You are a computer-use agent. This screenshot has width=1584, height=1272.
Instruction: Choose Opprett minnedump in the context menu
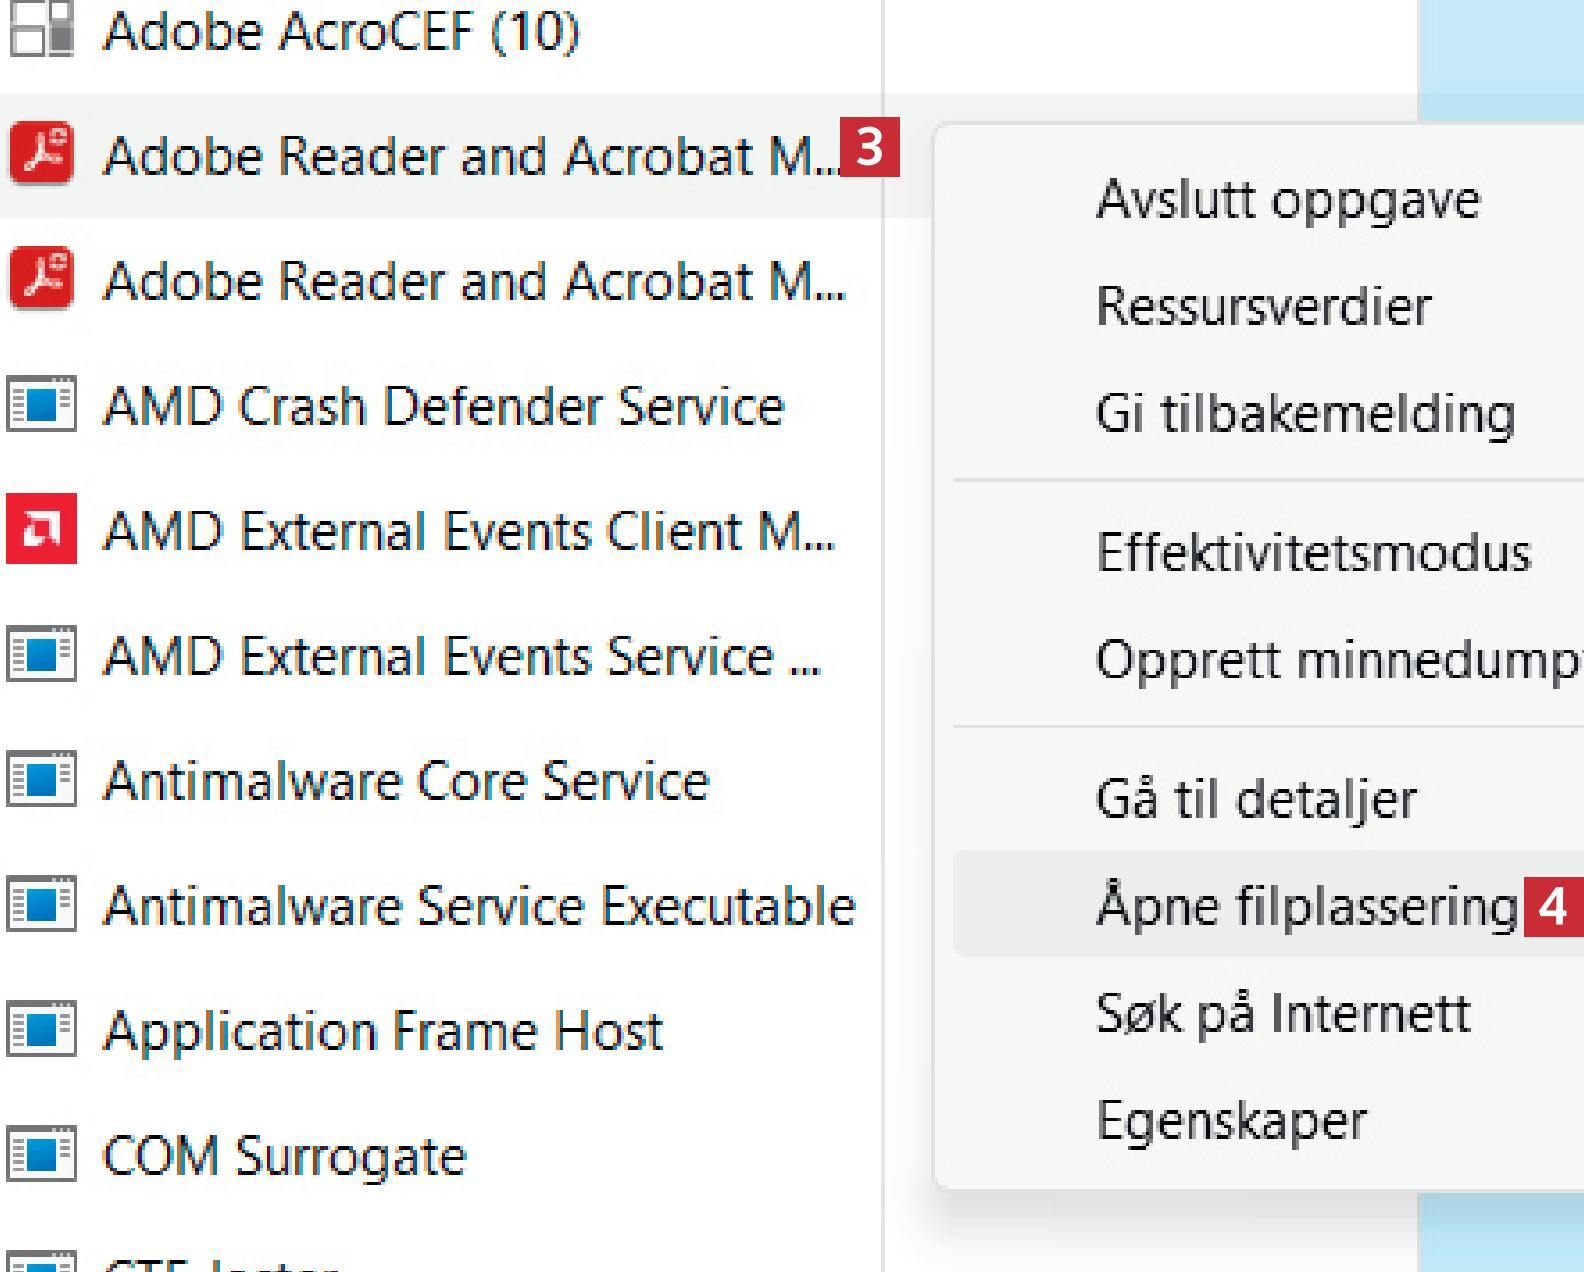click(1336, 660)
